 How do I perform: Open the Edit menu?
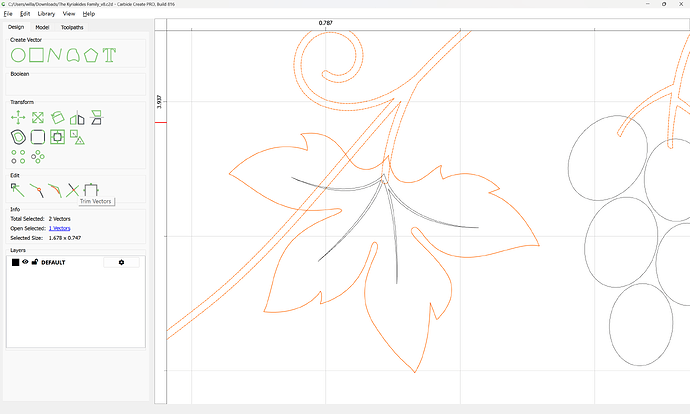[x=25, y=14]
